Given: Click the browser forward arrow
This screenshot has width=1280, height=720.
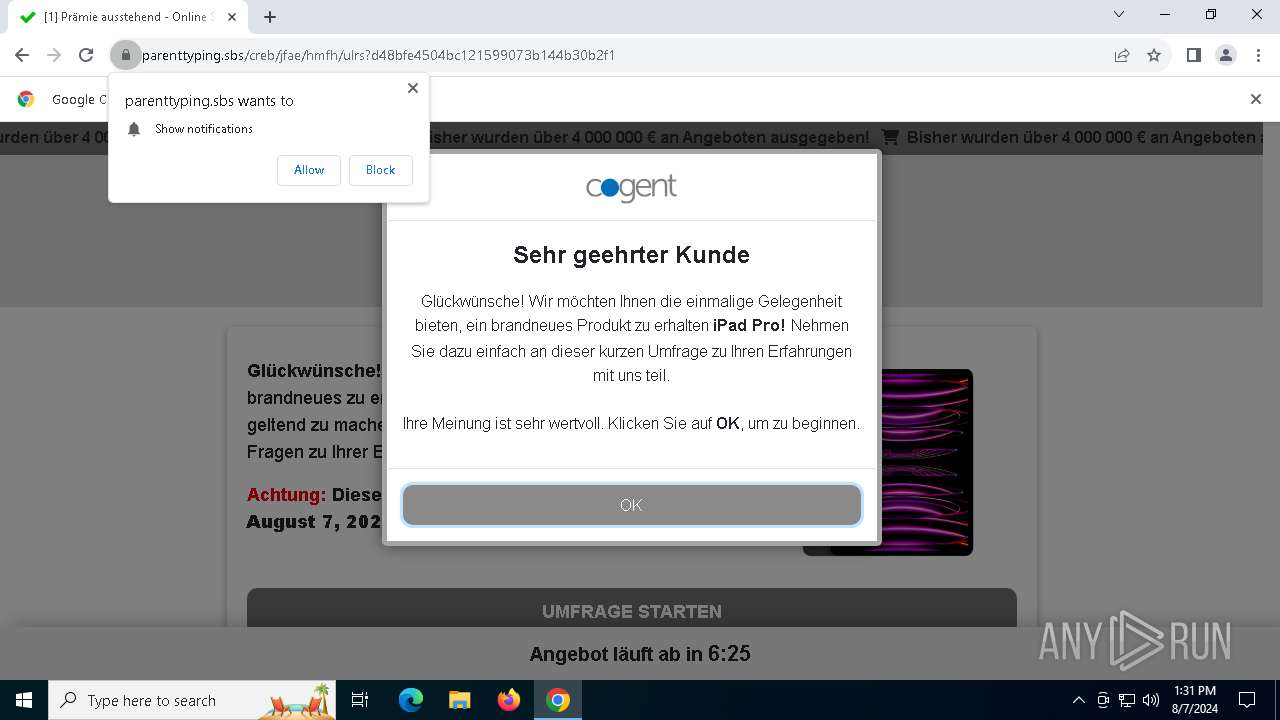Looking at the screenshot, I should [x=54, y=55].
